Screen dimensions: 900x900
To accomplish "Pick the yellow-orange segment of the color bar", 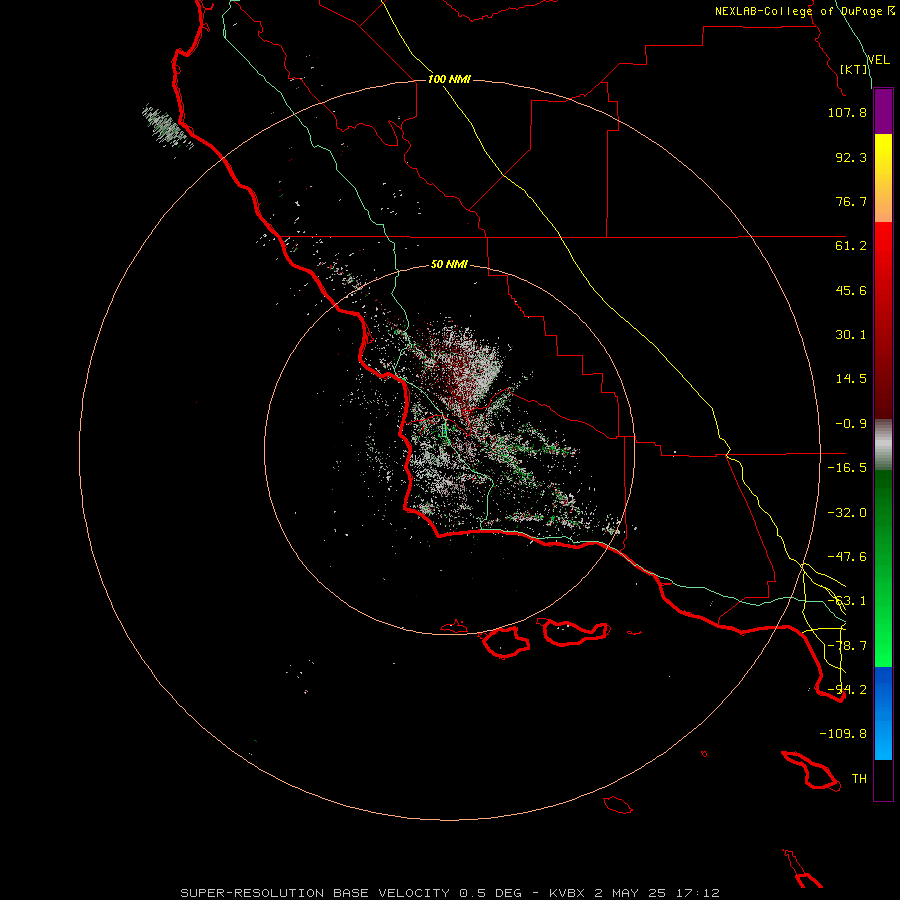I will coord(883,178).
